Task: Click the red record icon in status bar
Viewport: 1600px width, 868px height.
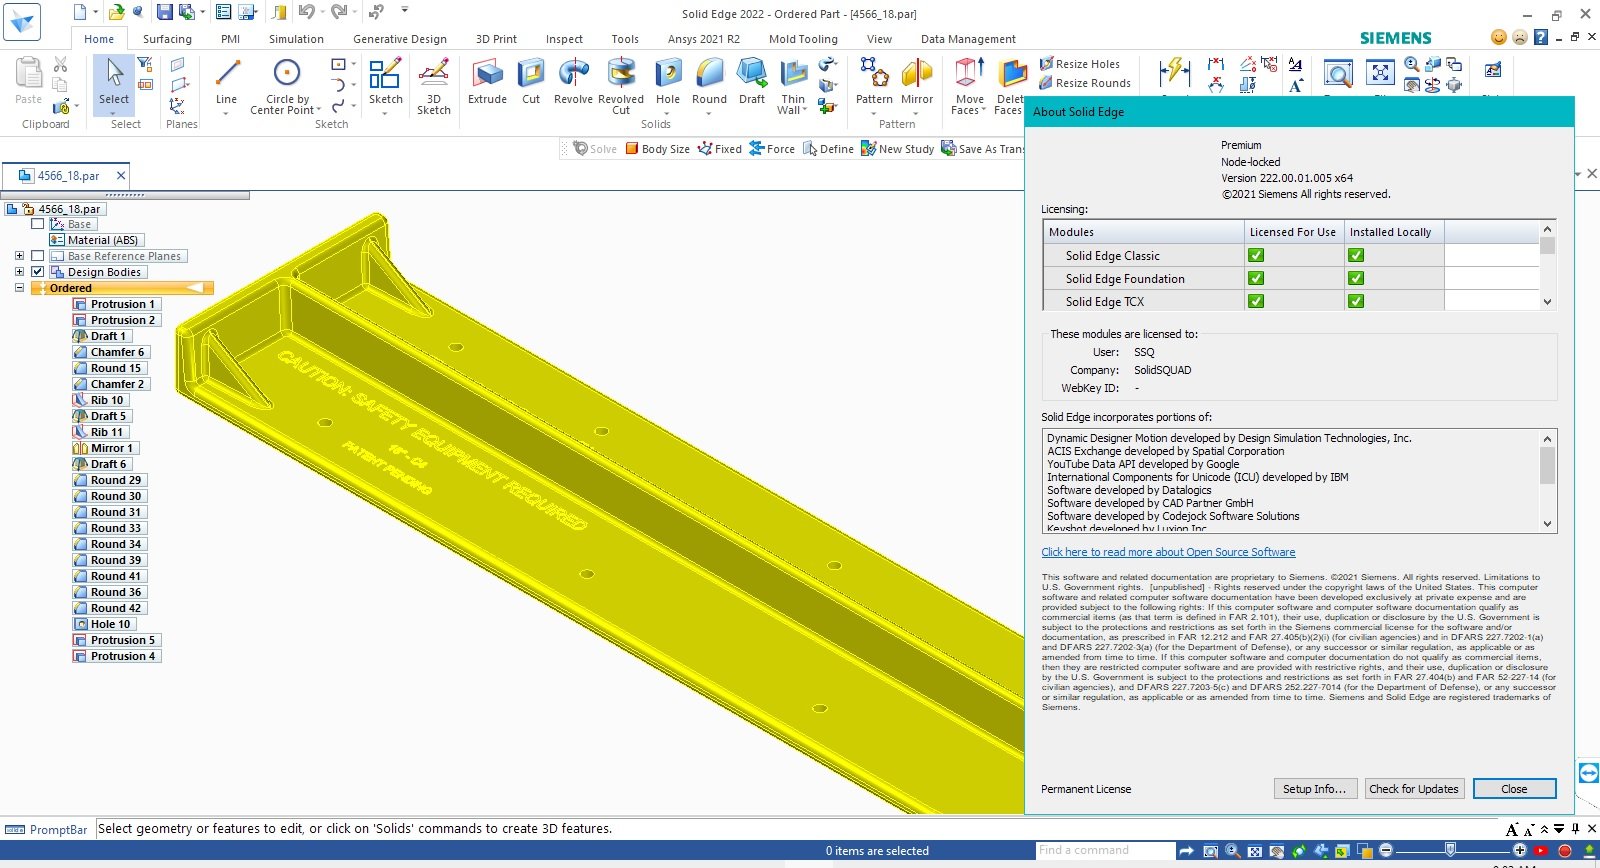Action: pos(1565,851)
